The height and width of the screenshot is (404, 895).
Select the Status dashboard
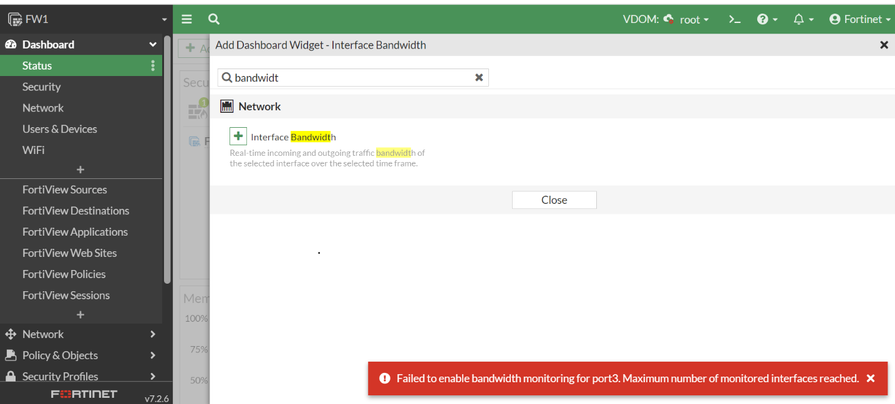pyautogui.click(x=81, y=66)
